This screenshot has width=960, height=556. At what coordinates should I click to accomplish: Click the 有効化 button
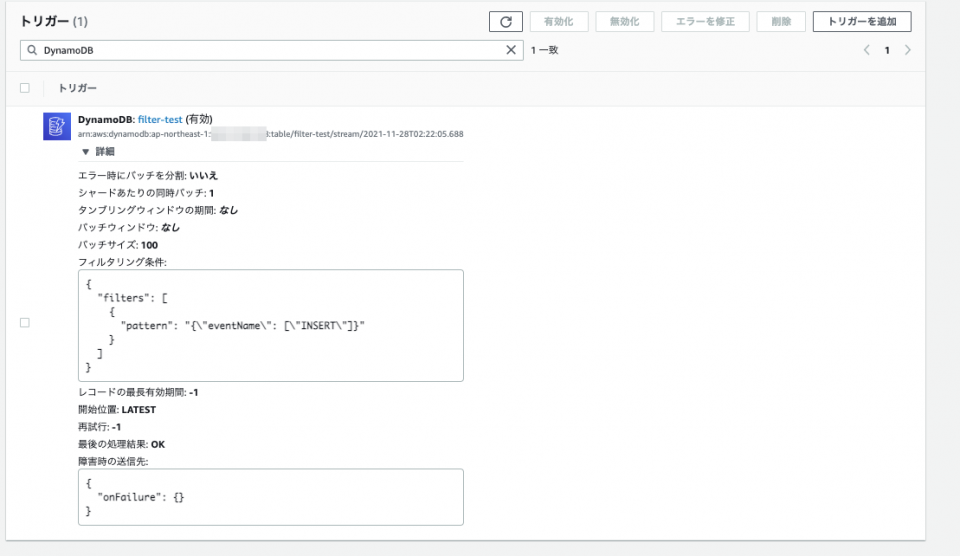(x=559, y=21)
